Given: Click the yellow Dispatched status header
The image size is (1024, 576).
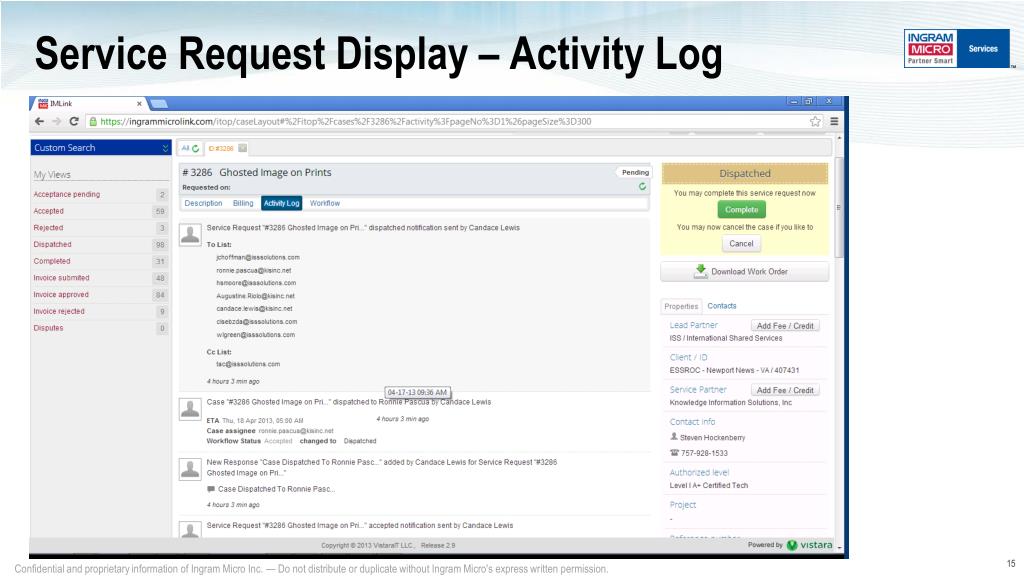Looking at the screenshot, I should pos(744,173).
